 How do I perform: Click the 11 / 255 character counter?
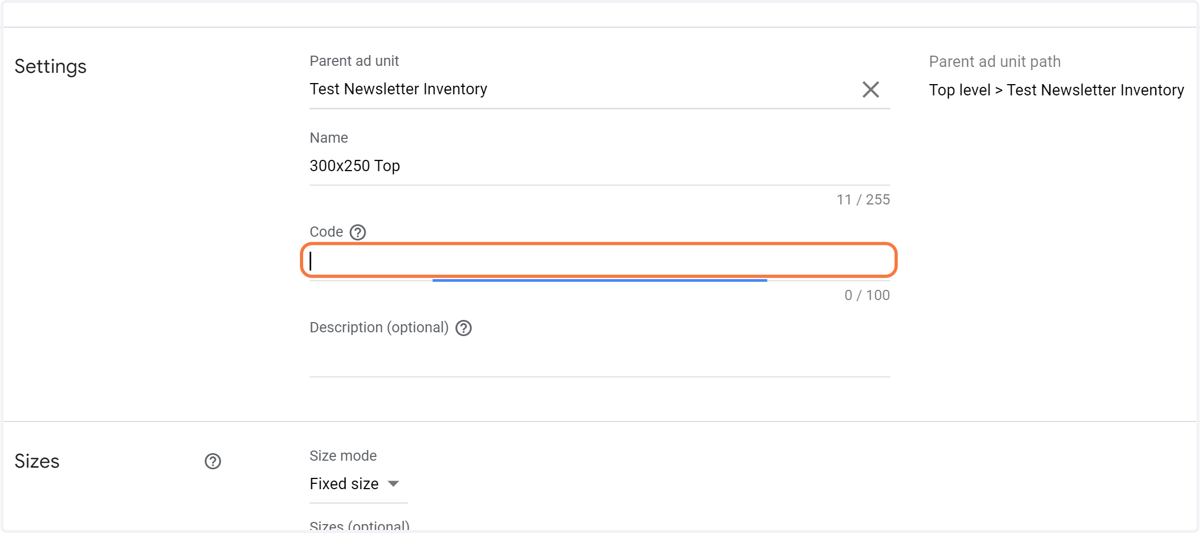(863, 200)
